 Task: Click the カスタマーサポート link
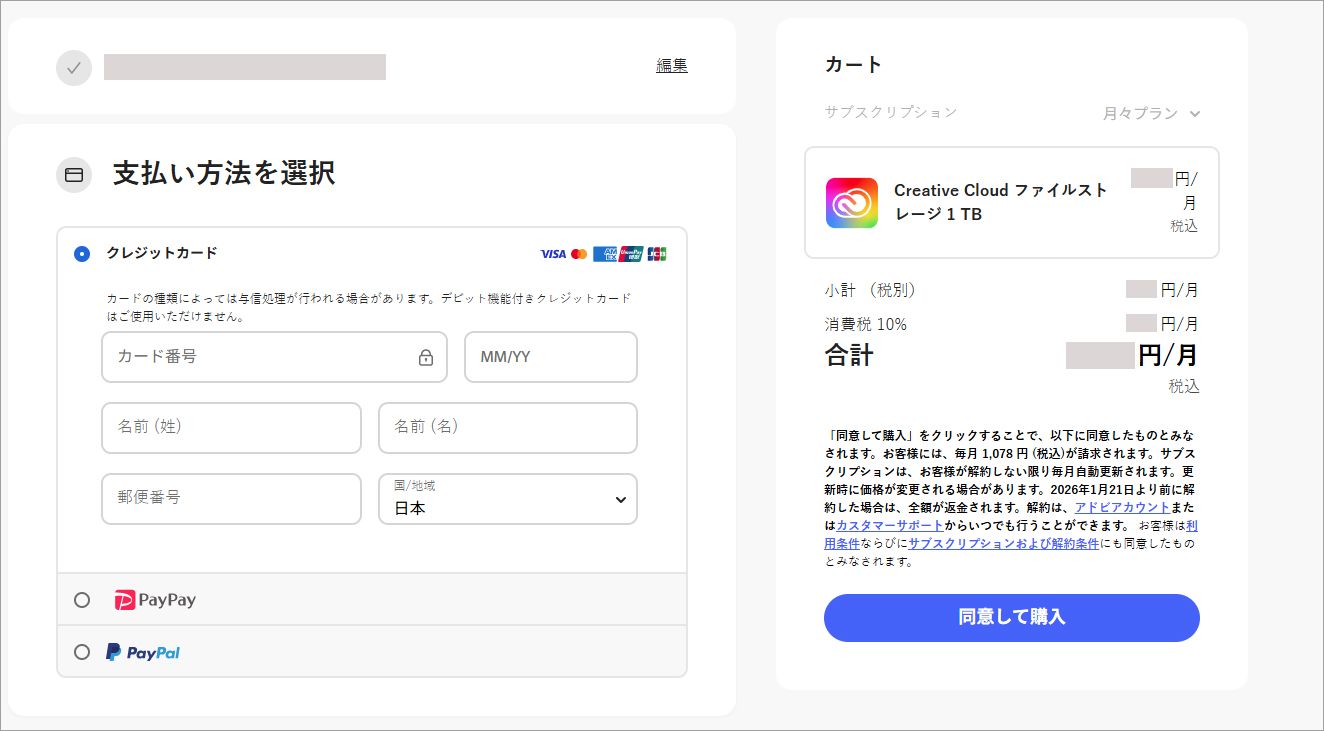[x=890, y=525]
